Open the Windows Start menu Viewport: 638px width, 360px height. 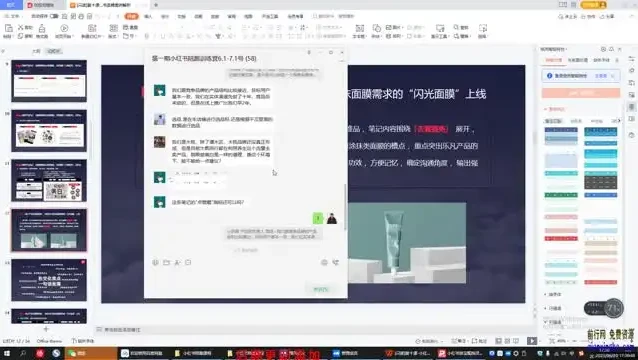coord(7,353)
